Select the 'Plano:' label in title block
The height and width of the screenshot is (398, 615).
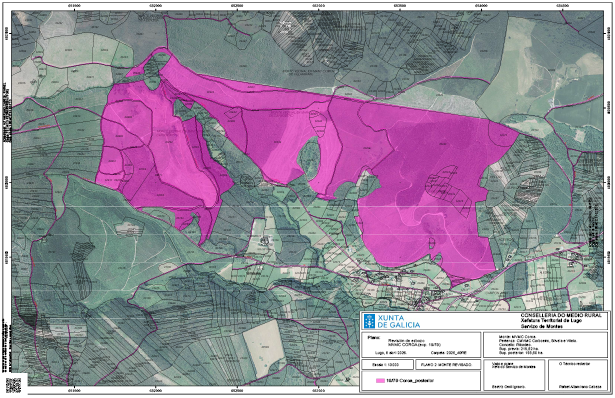[374, 338]
